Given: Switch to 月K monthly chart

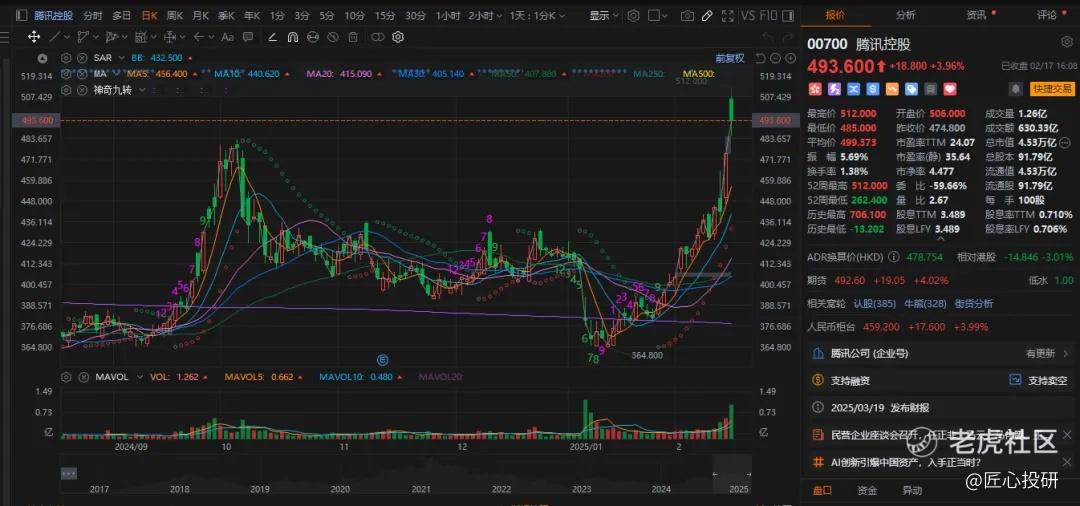Looking at the screenshot, I should click(x=200, y=15).
